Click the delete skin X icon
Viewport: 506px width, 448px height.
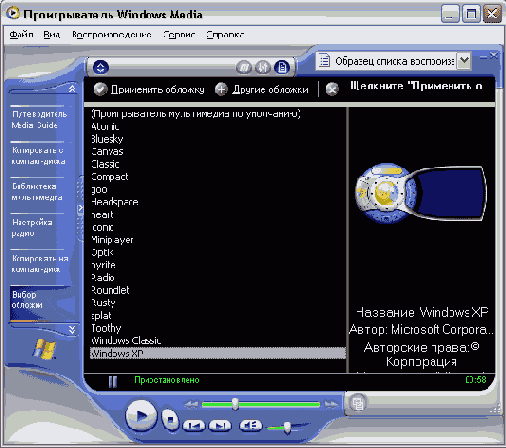click(332, 89)
